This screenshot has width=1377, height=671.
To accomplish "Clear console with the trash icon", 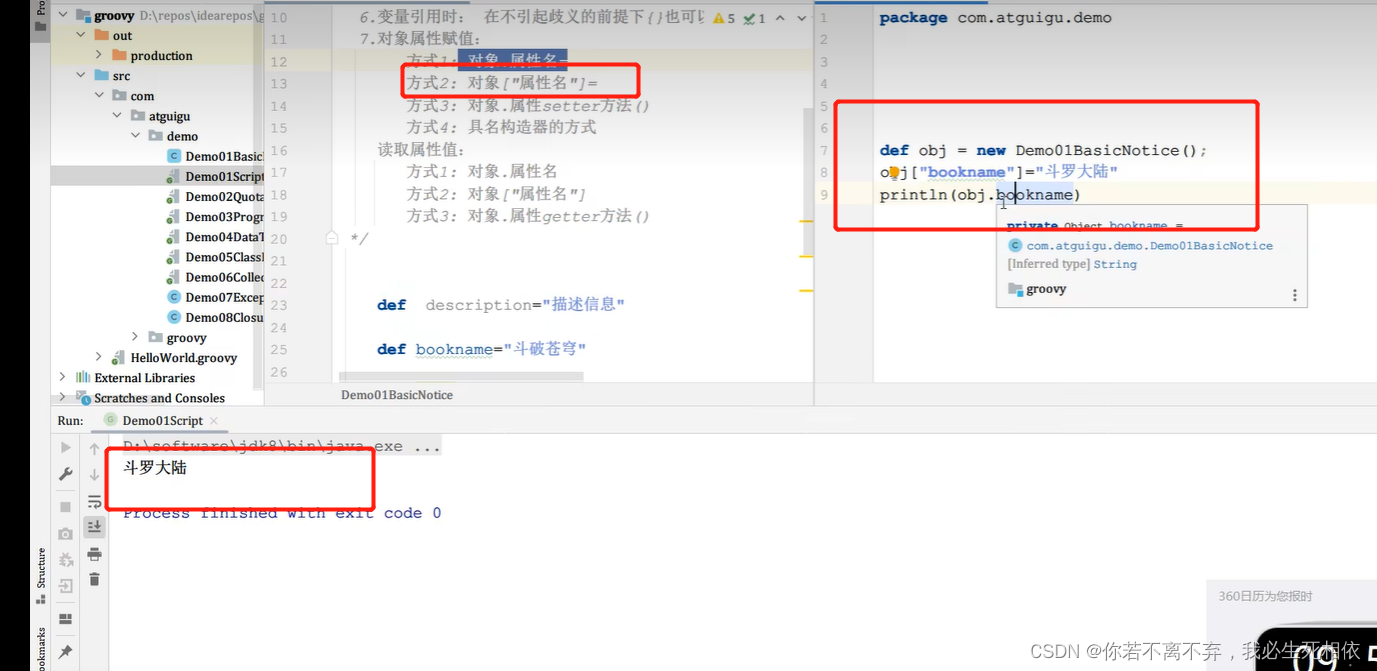I will tap(95, 579).
